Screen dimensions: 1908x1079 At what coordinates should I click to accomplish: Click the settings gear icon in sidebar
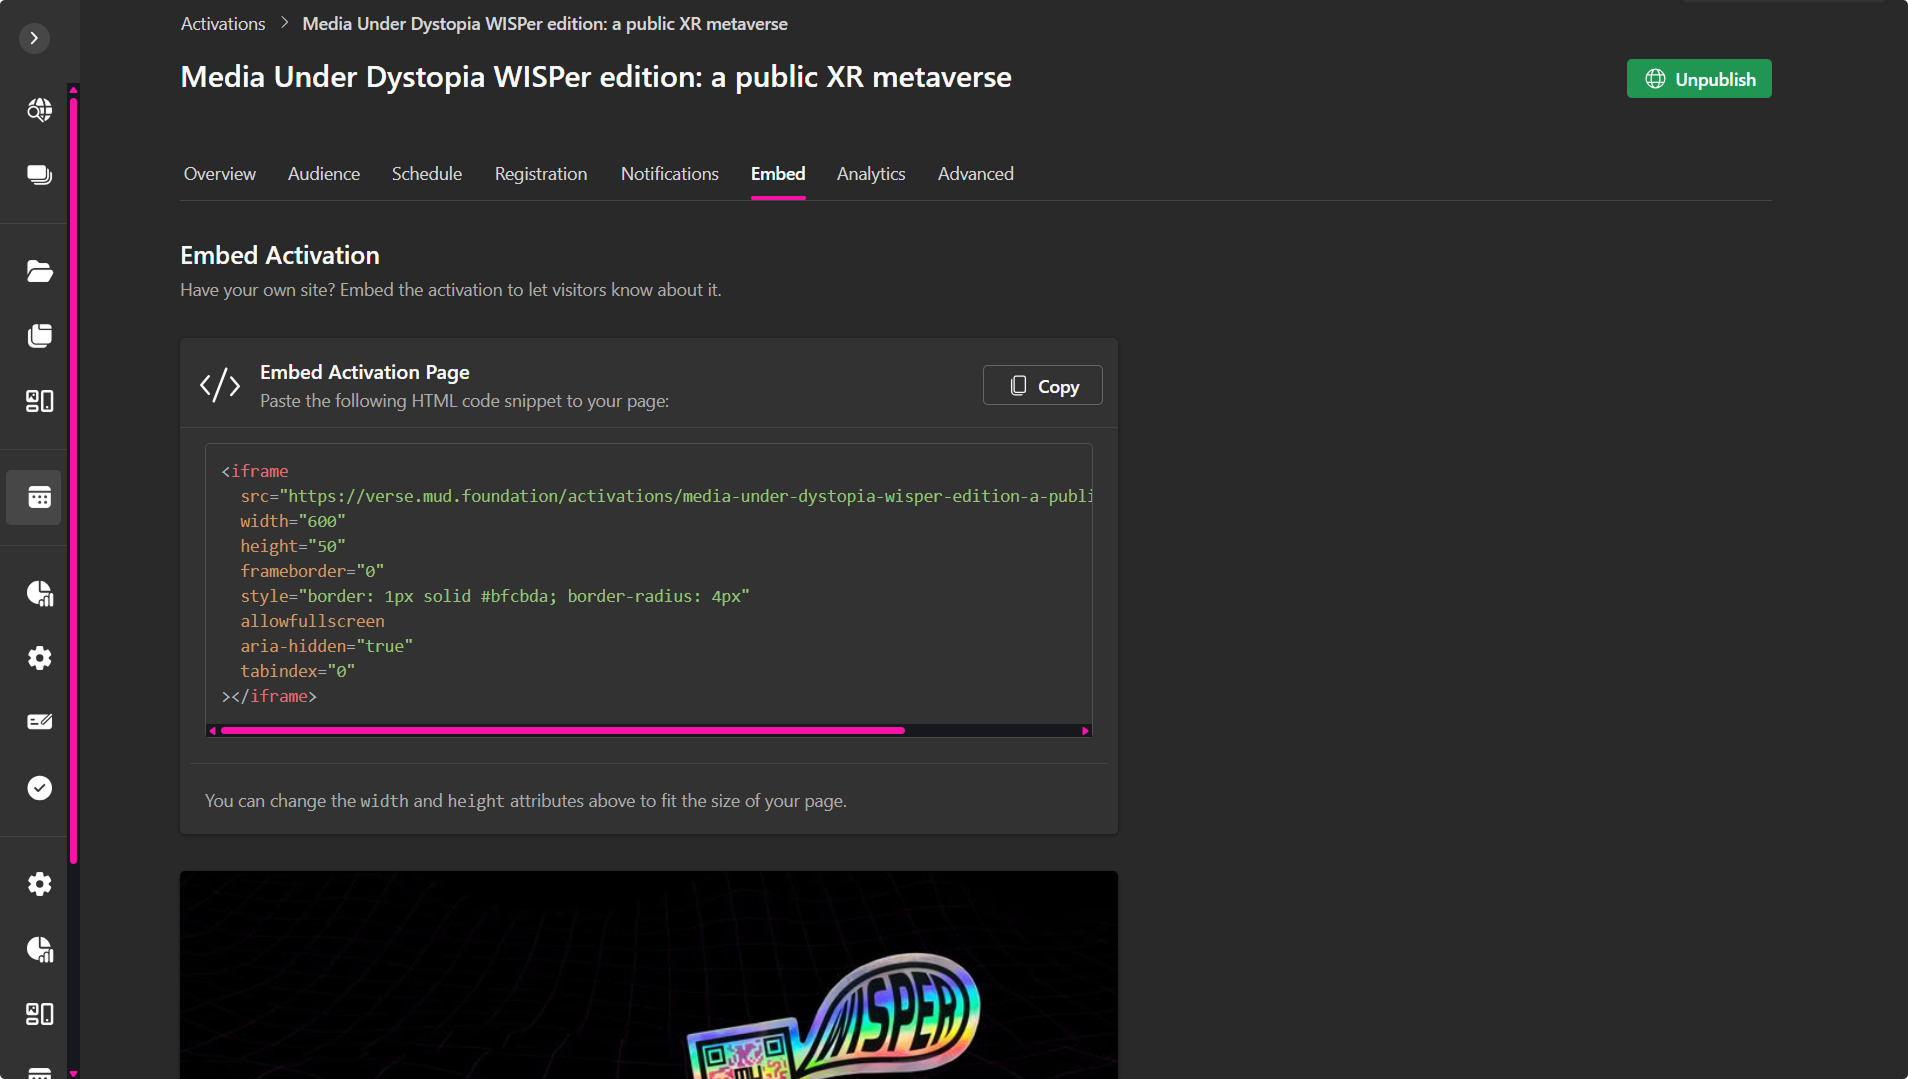click(x=39, y=657)
